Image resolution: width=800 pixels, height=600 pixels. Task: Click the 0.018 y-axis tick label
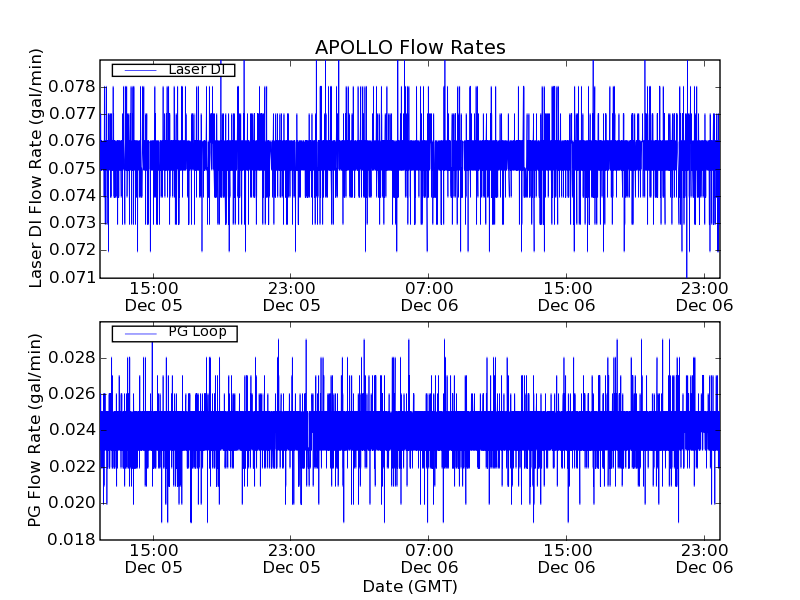(73, 539)
